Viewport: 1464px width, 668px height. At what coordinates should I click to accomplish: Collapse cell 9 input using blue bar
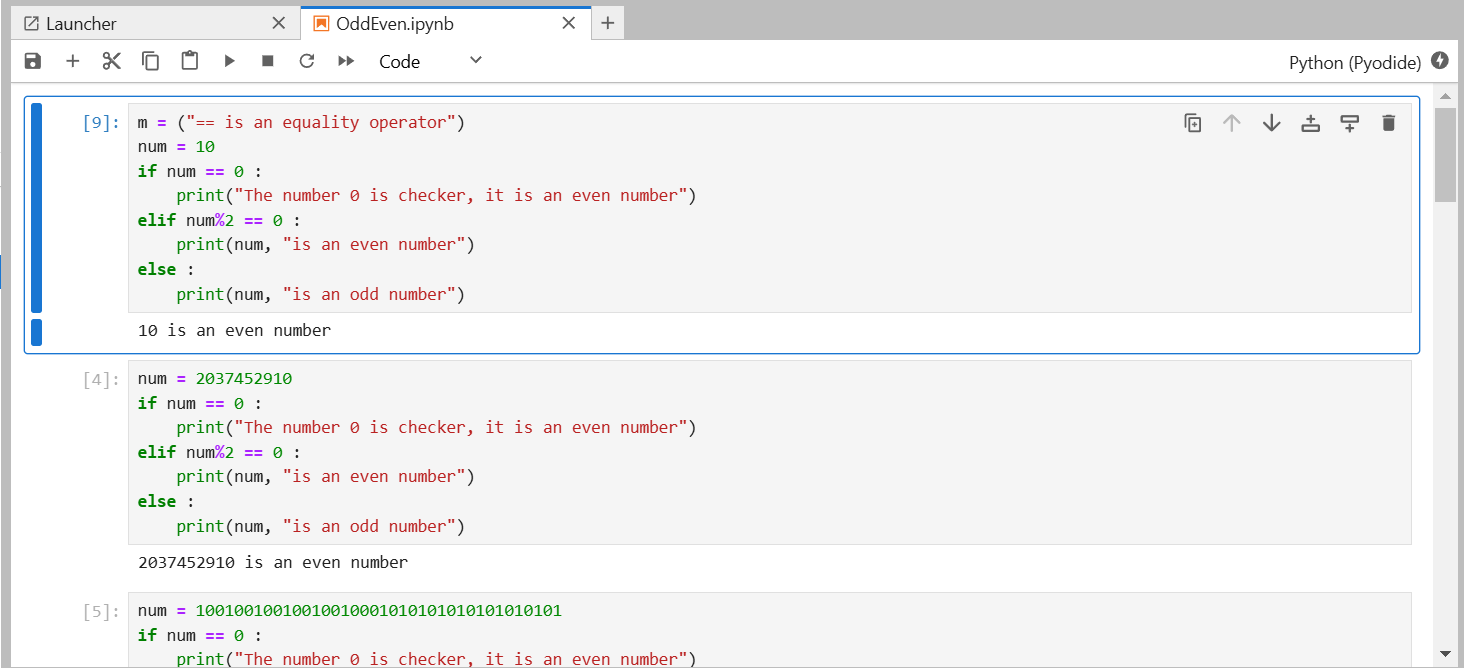[36, 208]
